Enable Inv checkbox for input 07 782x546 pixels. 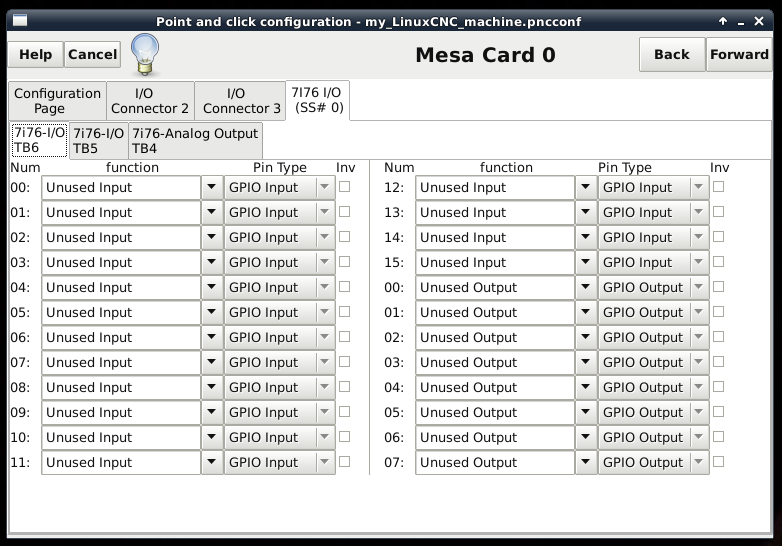coord(344,362)
